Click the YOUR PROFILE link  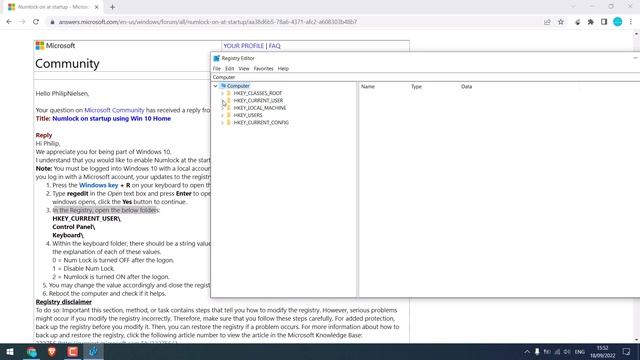pos(244,46)
